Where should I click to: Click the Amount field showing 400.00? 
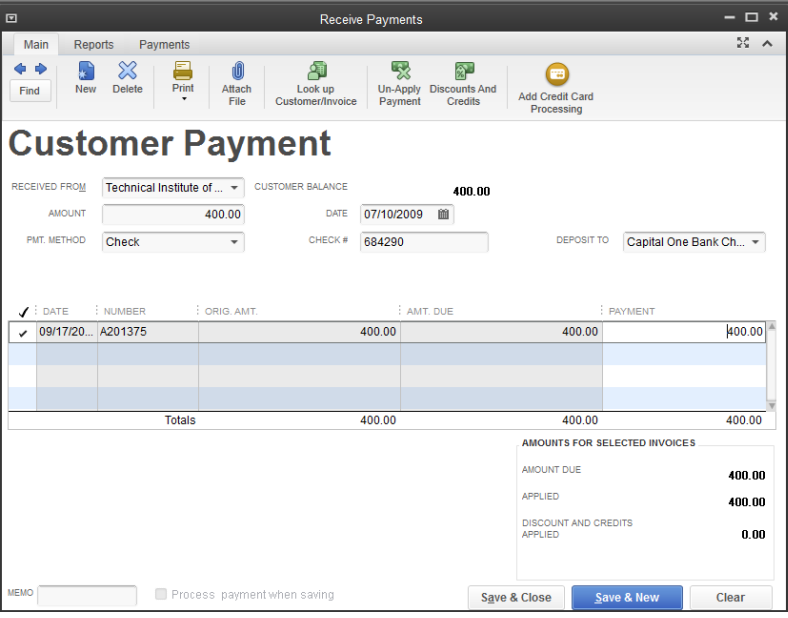click(x=173, y=215)
